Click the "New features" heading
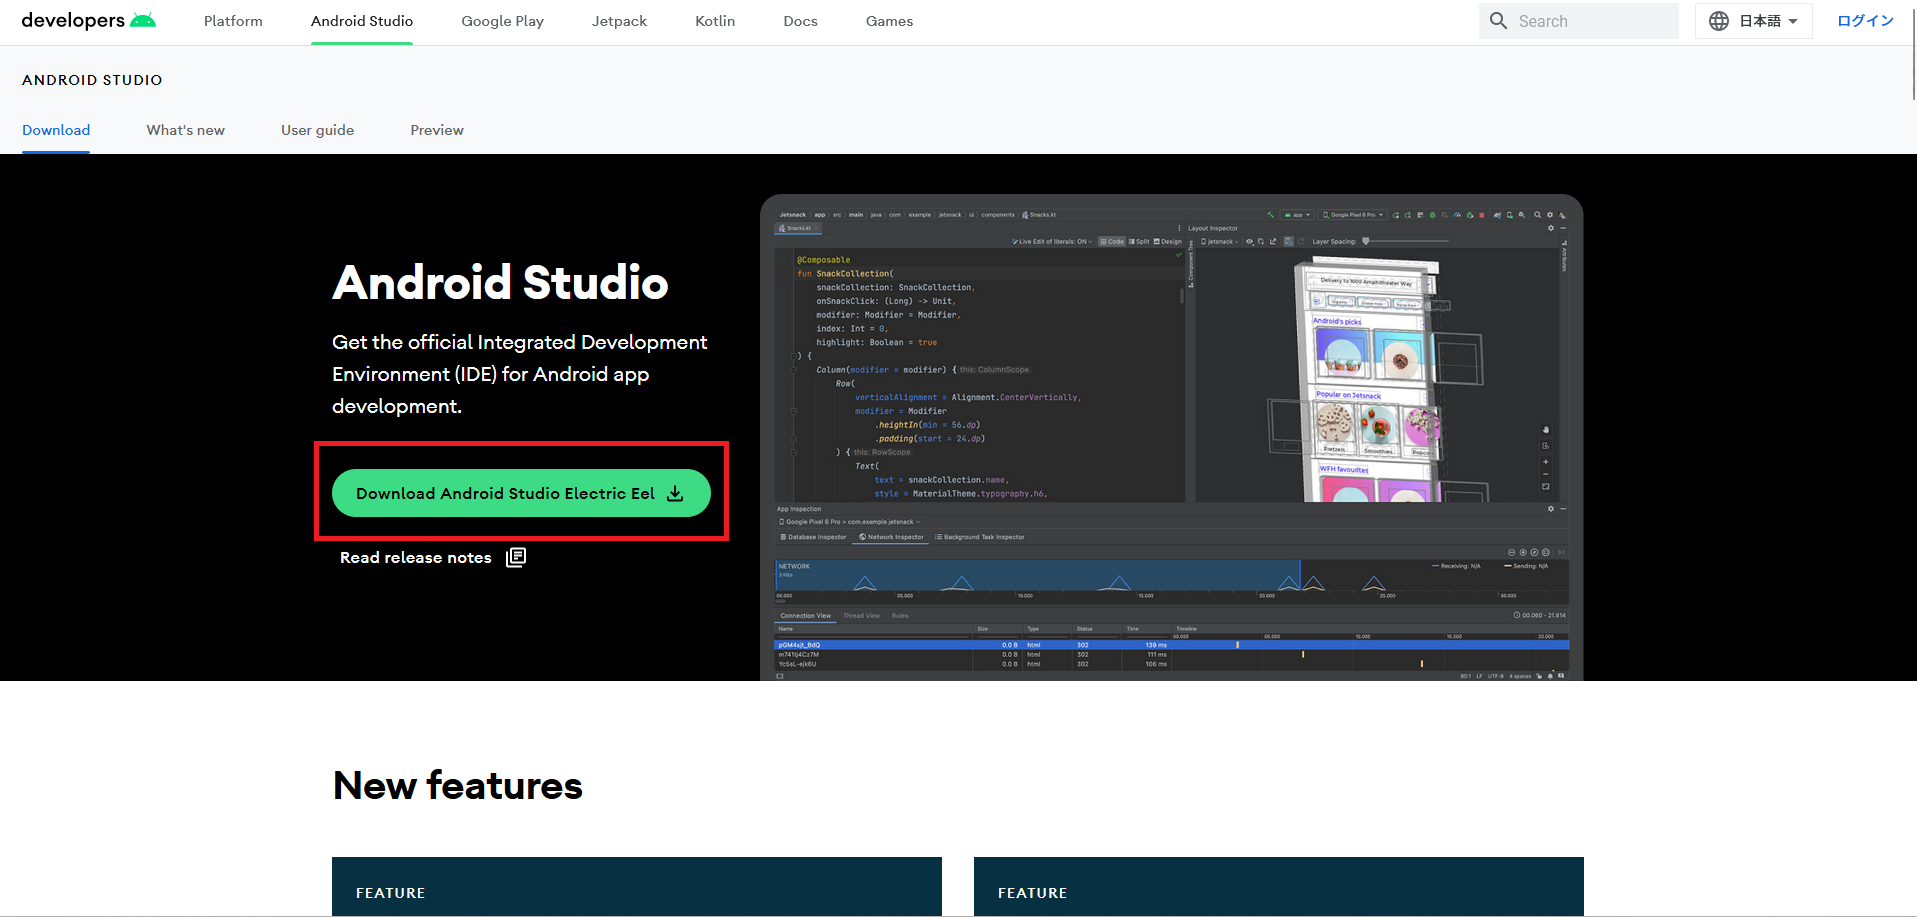1917x917 pixels. tap(458, 786)
